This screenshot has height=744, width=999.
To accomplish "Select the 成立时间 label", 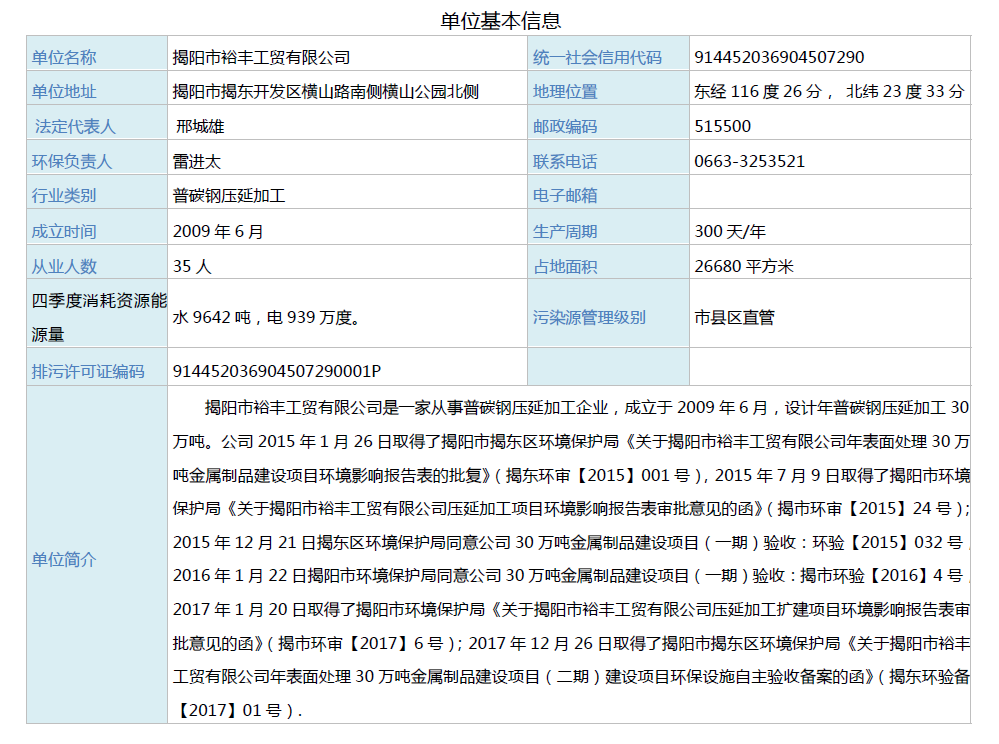I will (x=64, y=231).
